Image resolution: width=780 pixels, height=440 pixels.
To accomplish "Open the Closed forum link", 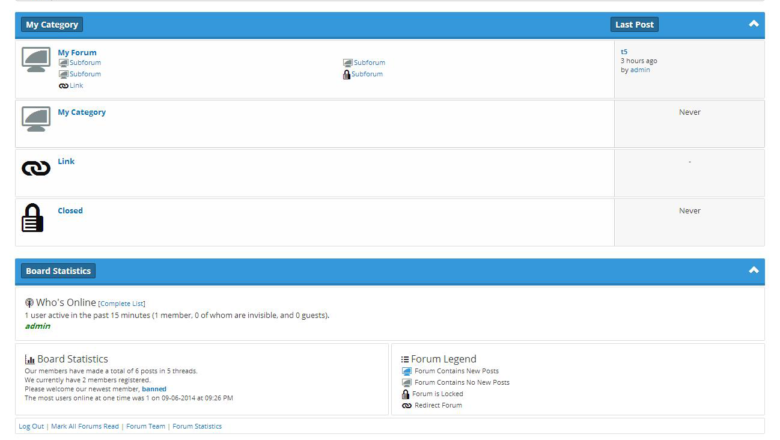I will [70, 211].
